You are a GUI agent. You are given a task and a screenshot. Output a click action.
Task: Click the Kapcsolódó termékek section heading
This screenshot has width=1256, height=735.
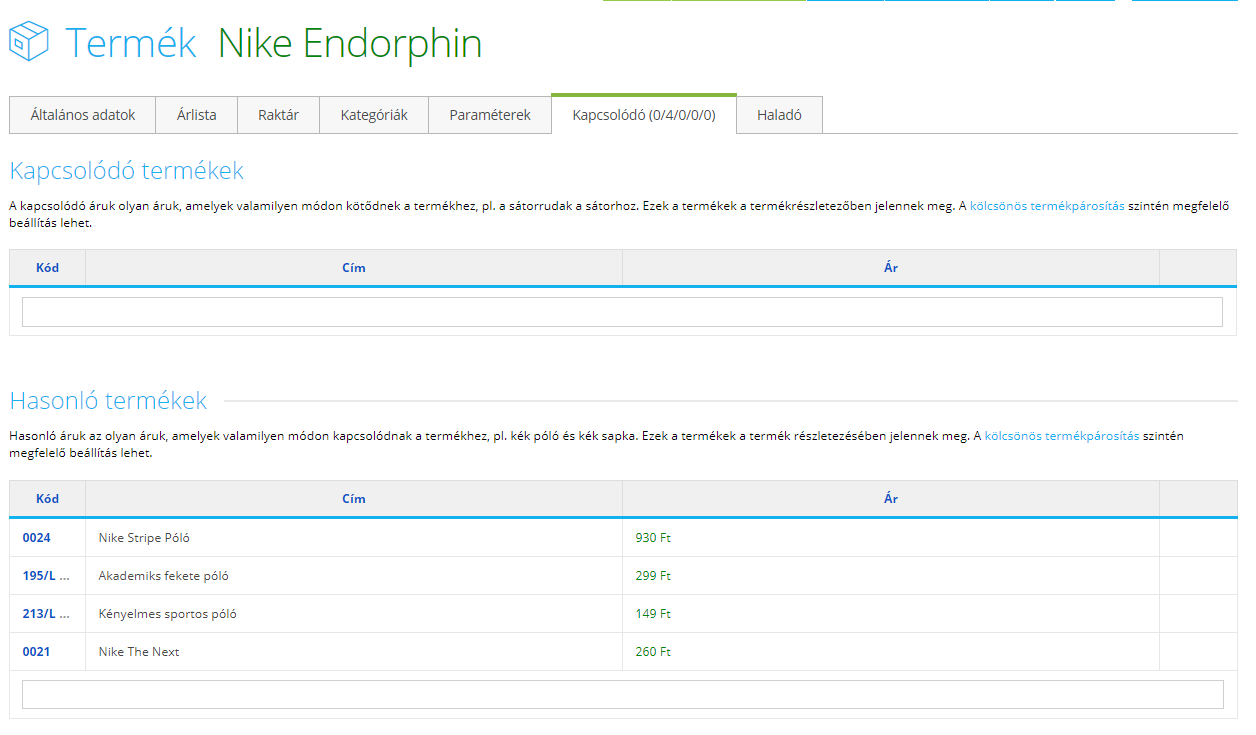(x=127, y=170)
